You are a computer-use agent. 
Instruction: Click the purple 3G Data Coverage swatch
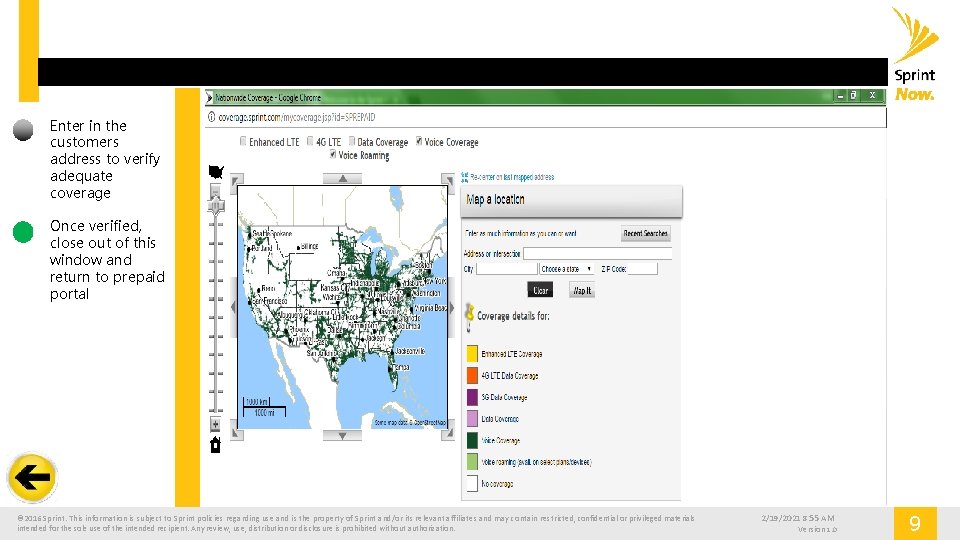tap(472, 397)
